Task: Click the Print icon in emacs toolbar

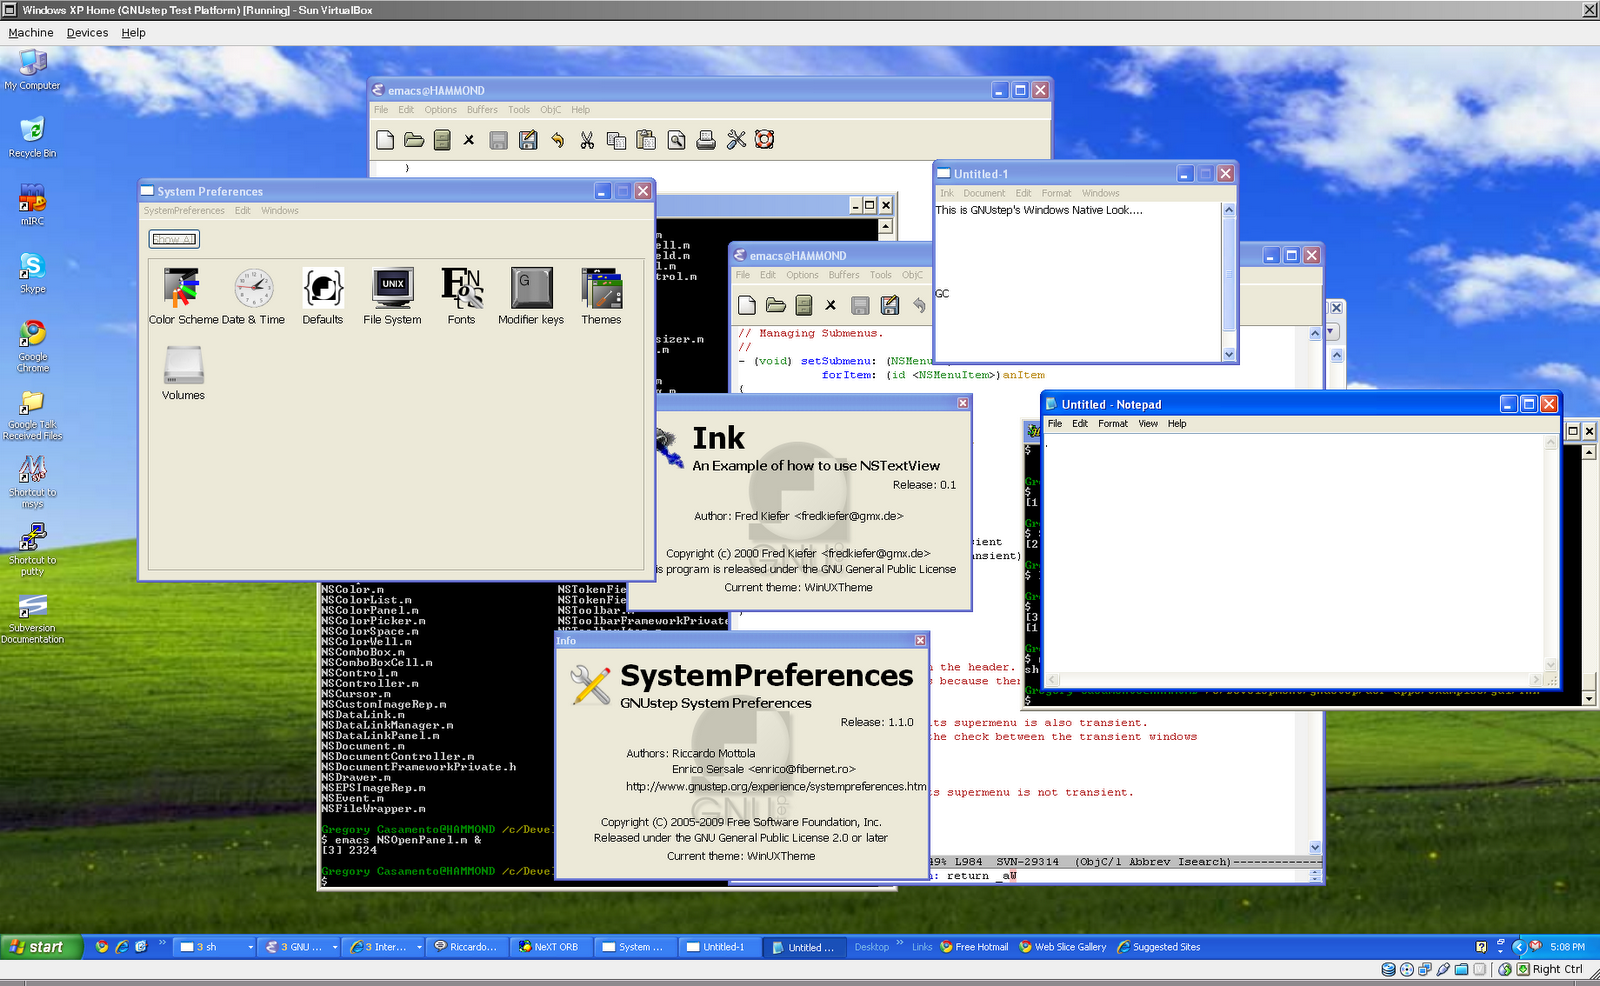Action: pyautogui.click(x=706, y=140)
